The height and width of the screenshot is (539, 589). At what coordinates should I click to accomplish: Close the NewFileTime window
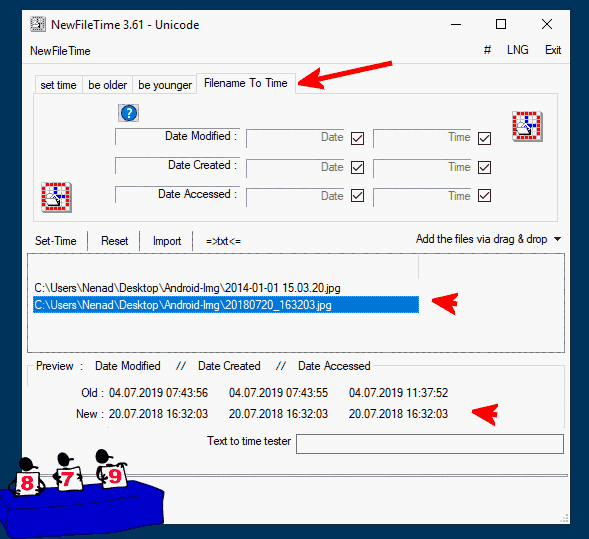pos(547,24)
